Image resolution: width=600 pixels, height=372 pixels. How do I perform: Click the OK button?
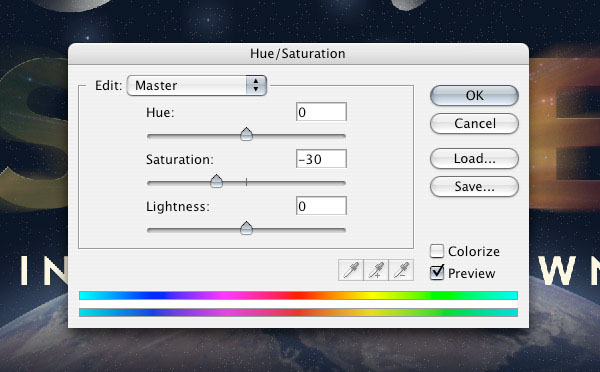coord(474,96)
